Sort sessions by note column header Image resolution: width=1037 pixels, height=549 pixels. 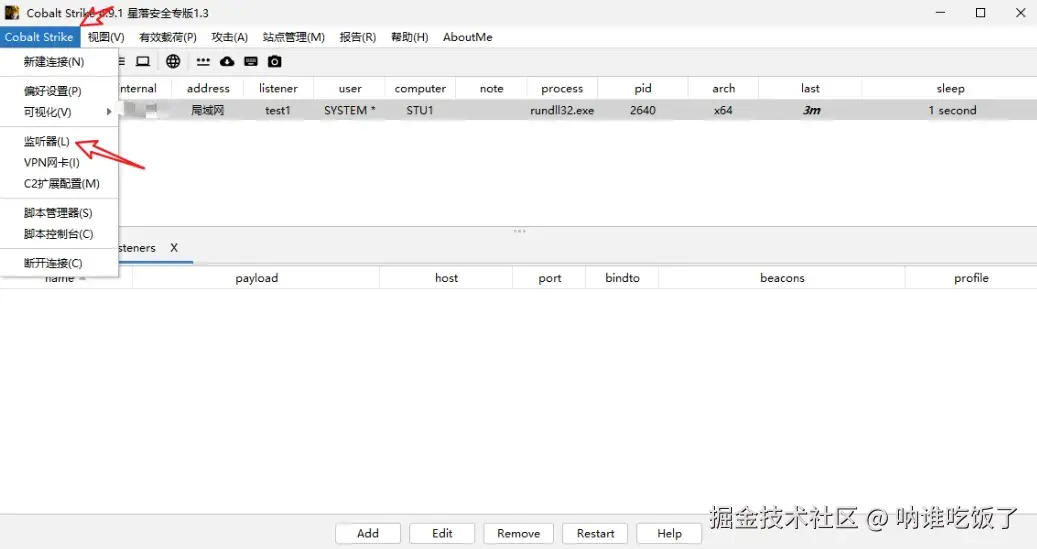(491, 88)
